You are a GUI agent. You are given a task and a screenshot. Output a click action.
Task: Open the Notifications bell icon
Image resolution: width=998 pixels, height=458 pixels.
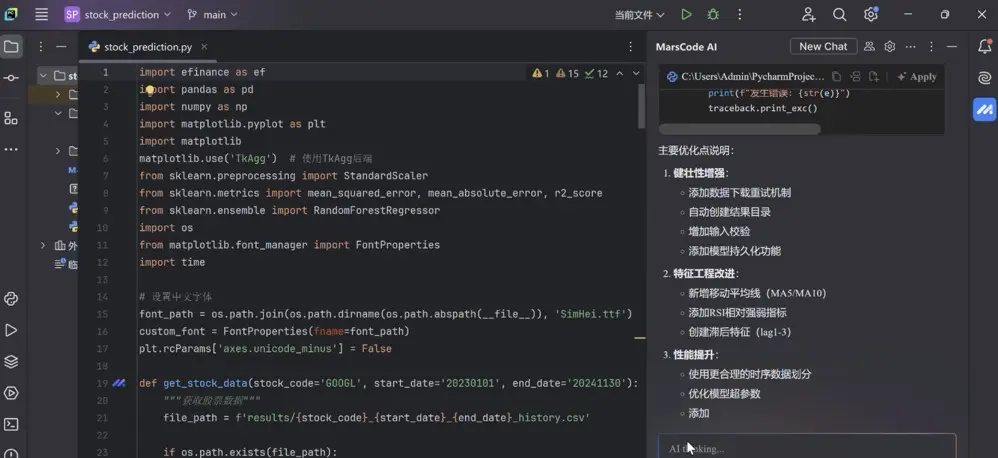(985, 46)
